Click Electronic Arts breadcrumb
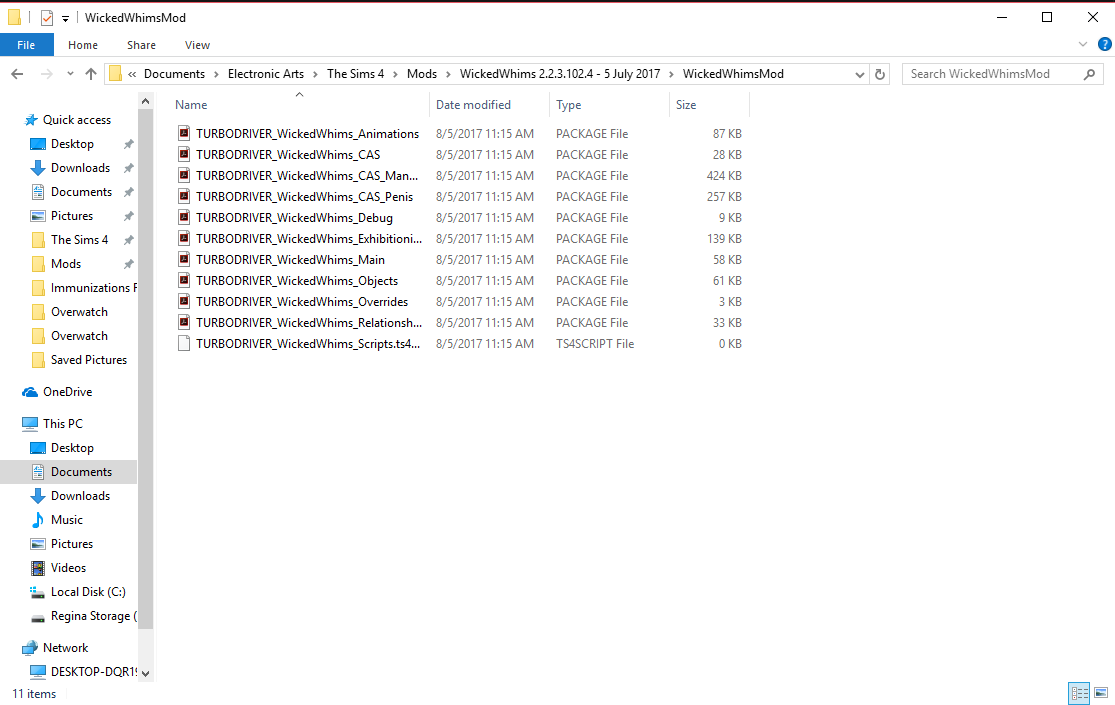The width and height of the screenshot is (1115, 705). pos(266,74)
